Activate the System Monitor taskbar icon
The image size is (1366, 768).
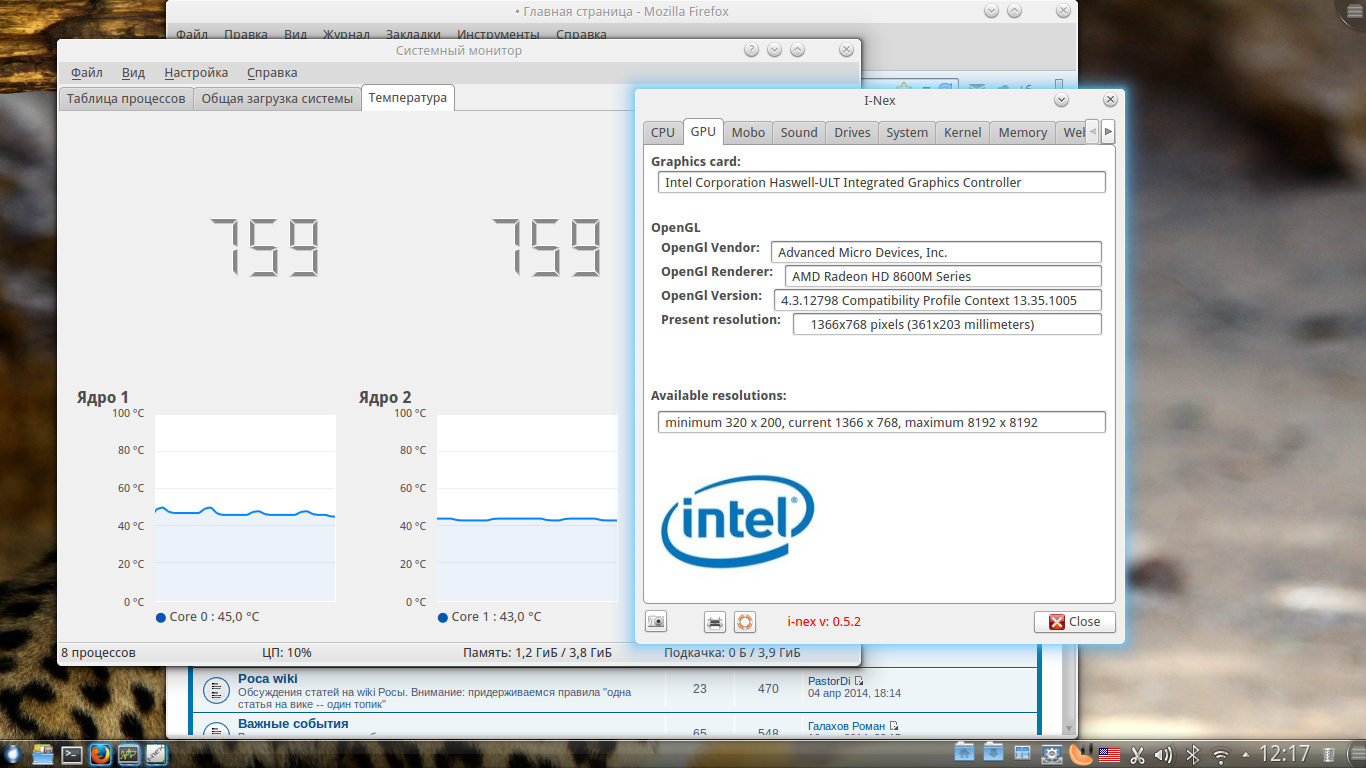pos(128,754)
